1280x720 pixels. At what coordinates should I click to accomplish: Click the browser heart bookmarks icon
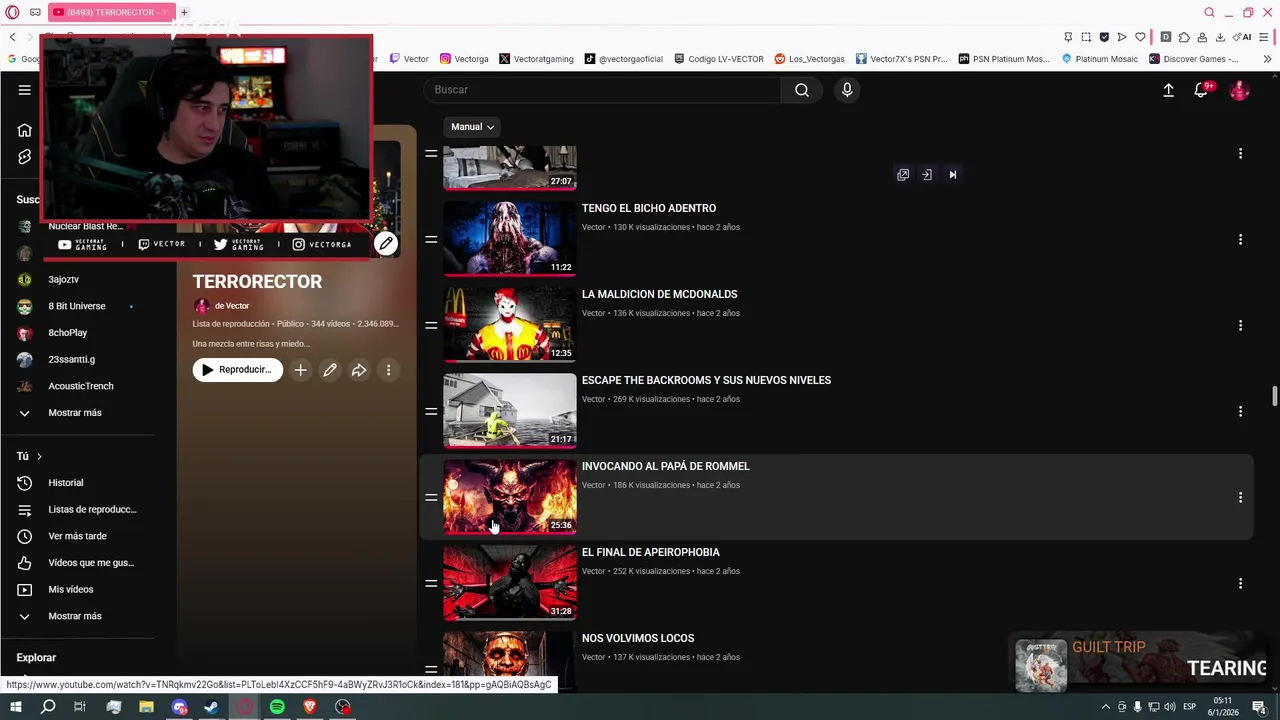[1140, 37]
